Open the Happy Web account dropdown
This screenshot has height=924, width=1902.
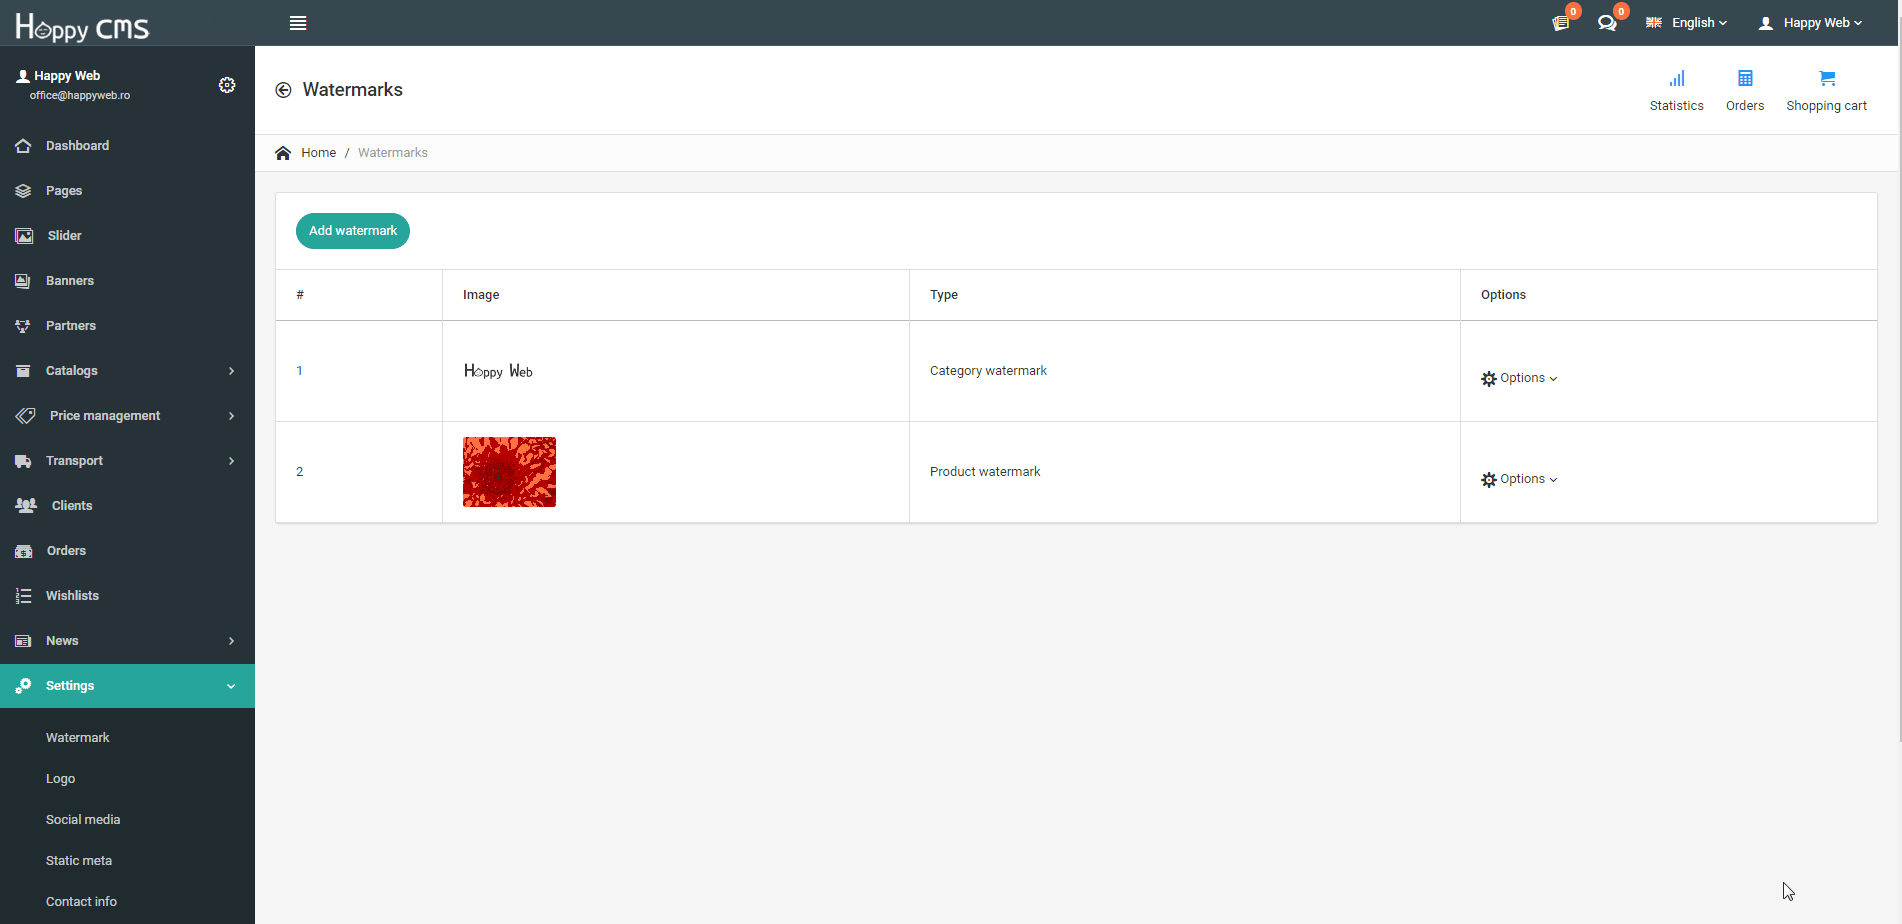(x=1811, y=23)
